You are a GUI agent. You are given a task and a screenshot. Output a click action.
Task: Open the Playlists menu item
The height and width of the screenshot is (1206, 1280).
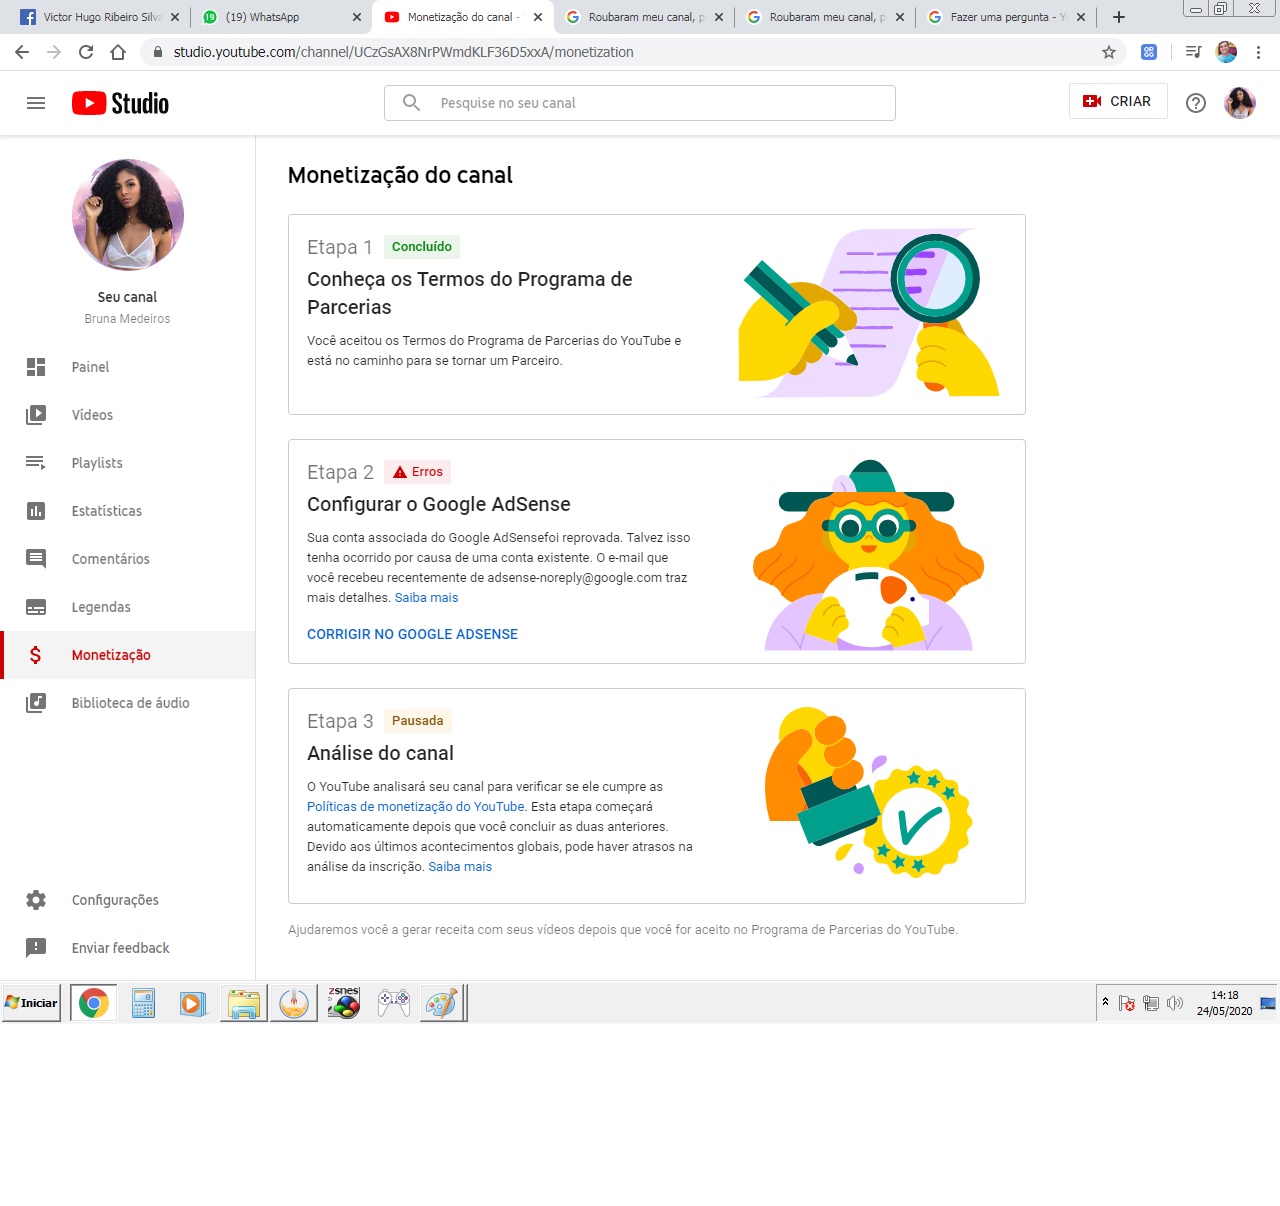(128, 463)
